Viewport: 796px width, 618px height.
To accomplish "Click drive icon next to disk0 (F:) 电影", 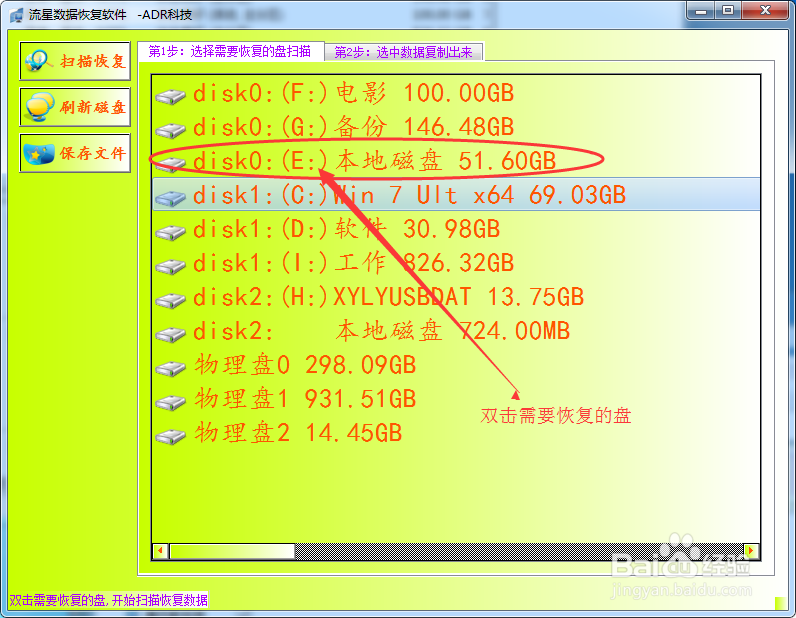I will (171, 96).
